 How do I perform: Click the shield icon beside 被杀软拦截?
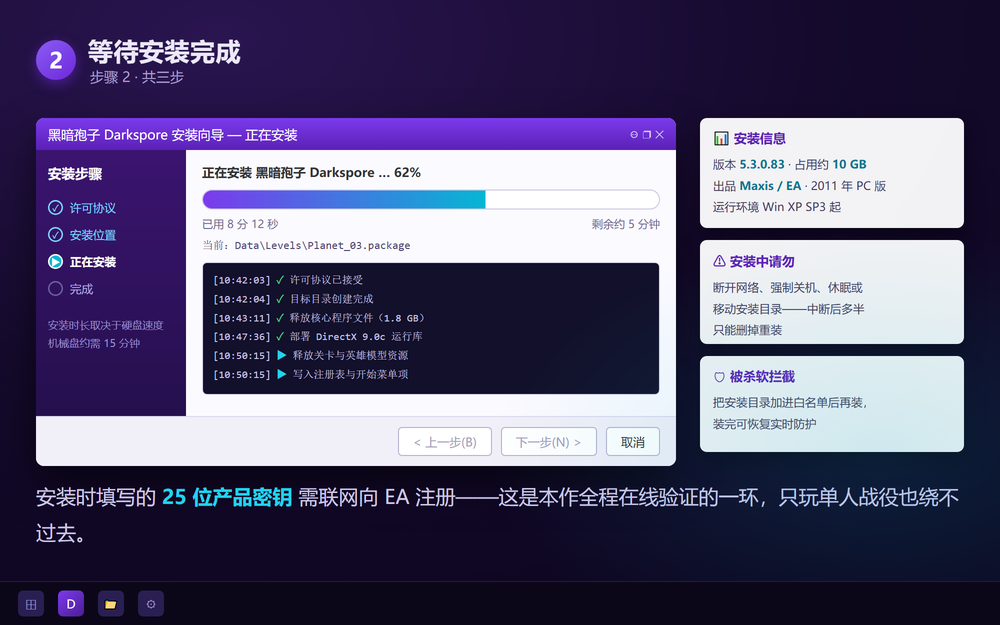(719, 377)
